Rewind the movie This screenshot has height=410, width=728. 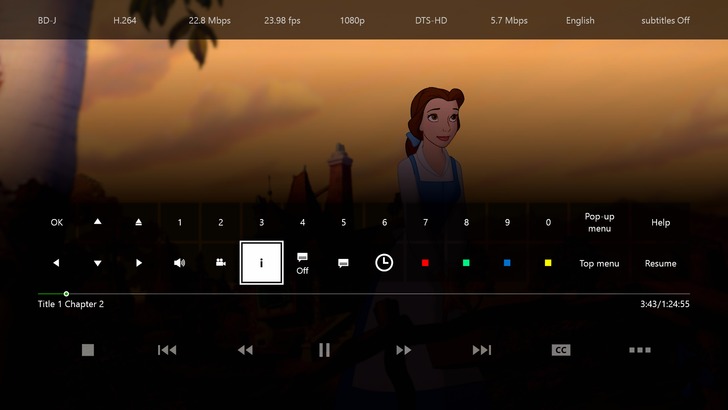pyautogui.click(x=245, y=350)
